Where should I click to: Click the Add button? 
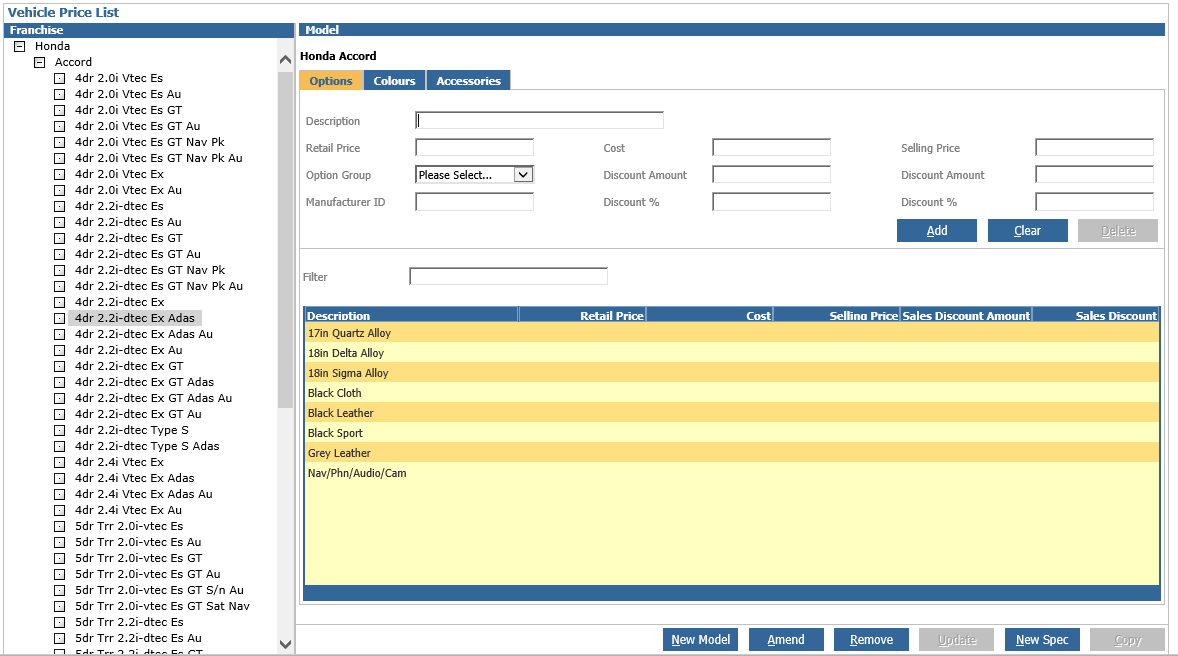tap(937, 231)
